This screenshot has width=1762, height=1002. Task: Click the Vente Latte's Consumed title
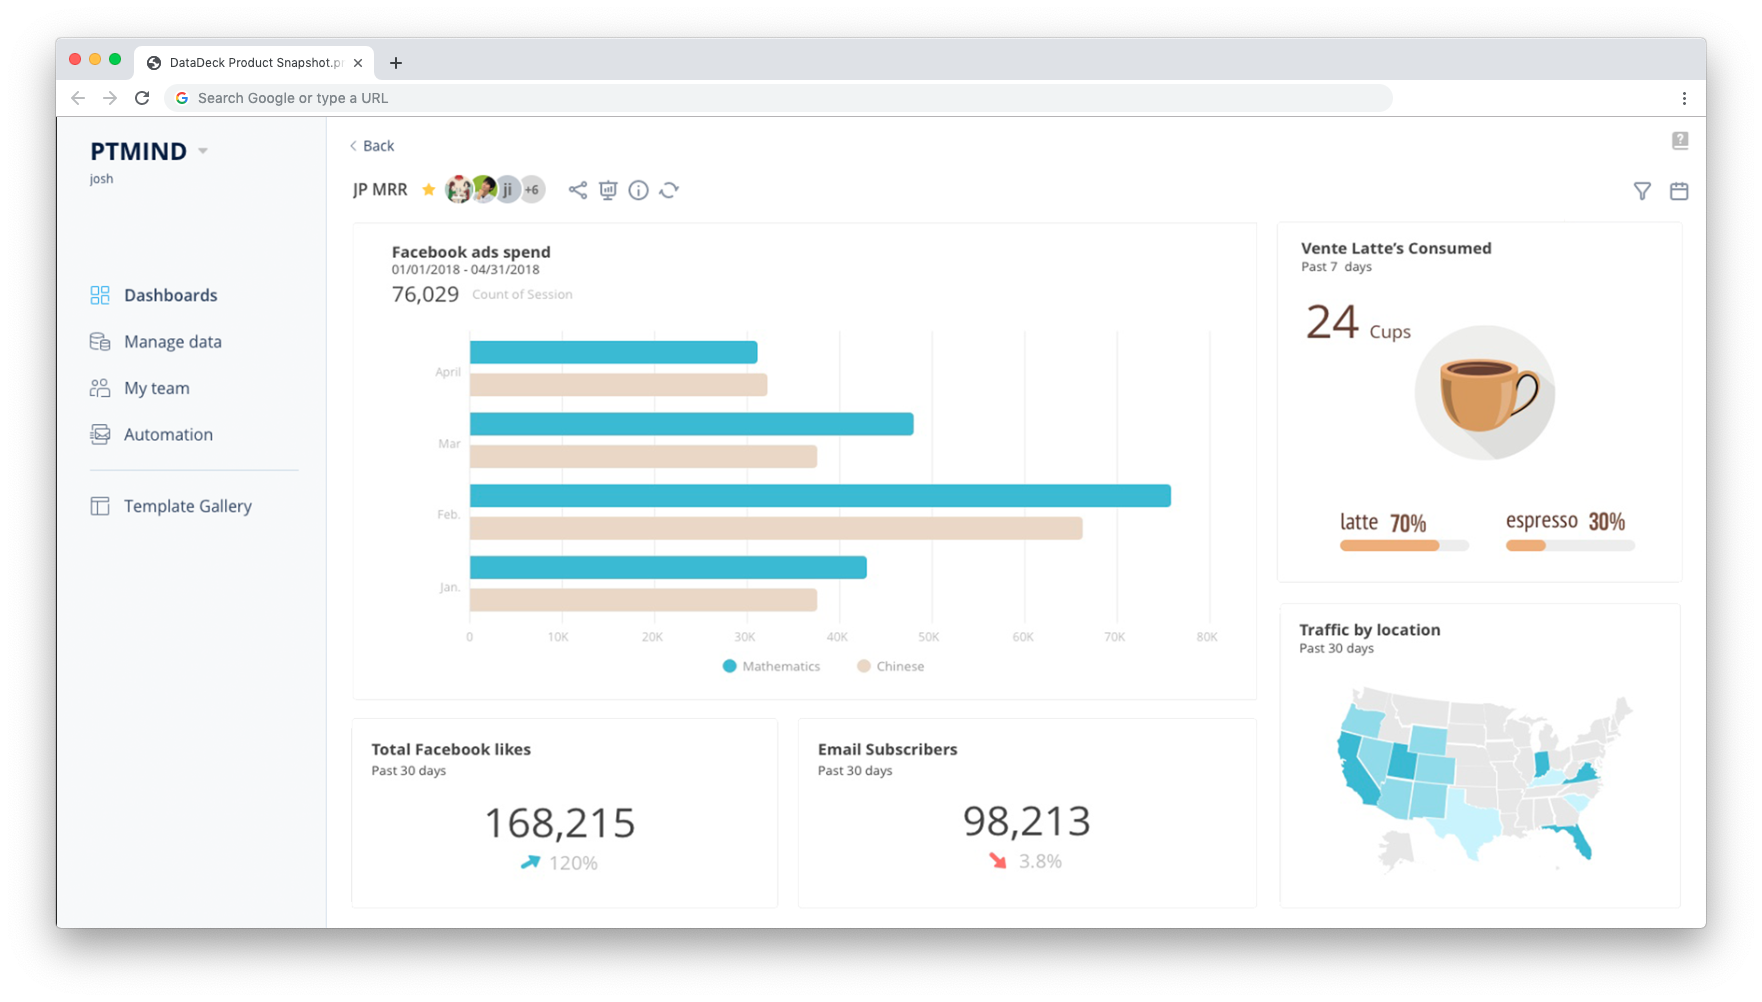click(1396, 248)
